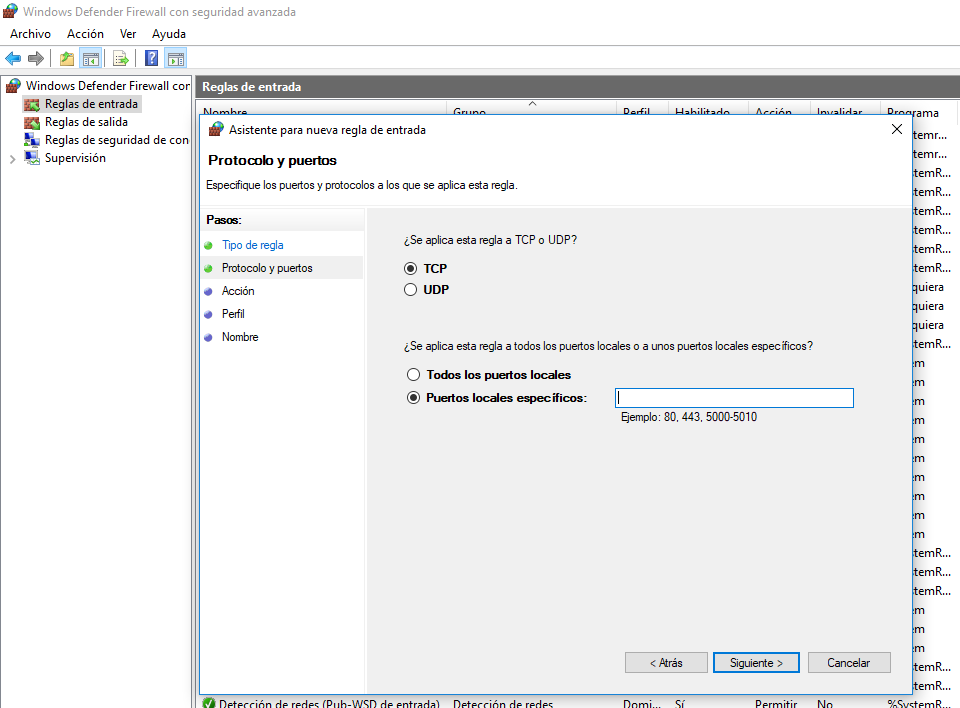
Task: Click the Cancelar button
Action: click(x=849, y=663)
